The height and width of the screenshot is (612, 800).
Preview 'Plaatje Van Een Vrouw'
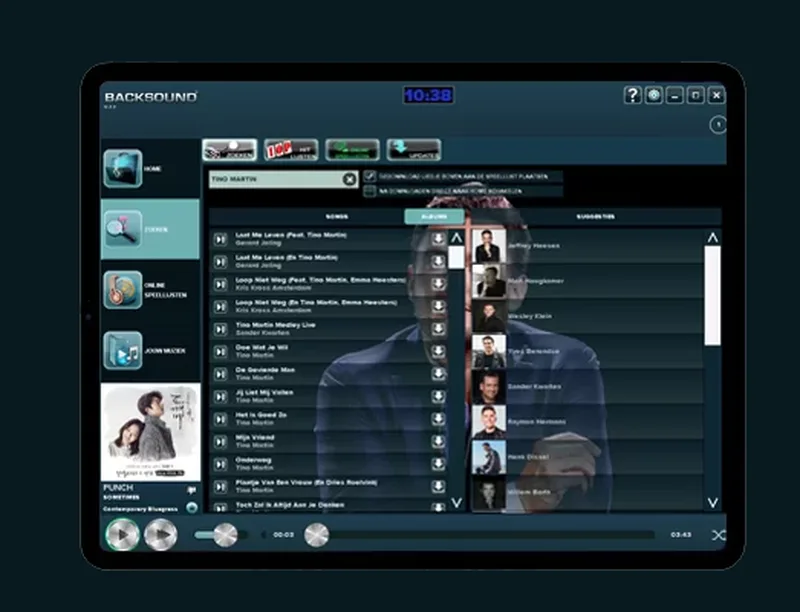click(x=220, y=487)
